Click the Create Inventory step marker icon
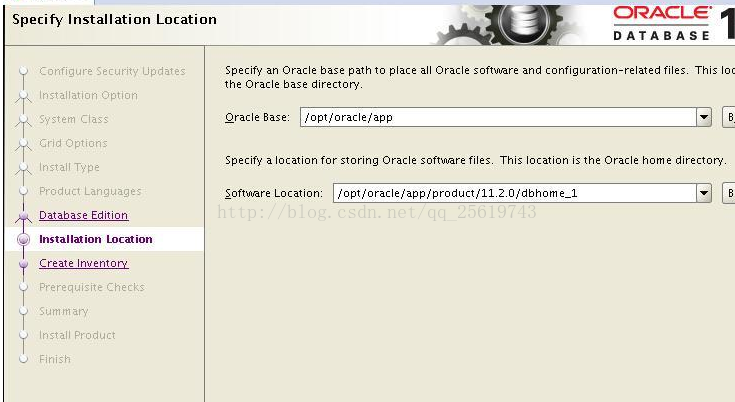Viewport: 735px width, 402px height. [x=23, y=264]
